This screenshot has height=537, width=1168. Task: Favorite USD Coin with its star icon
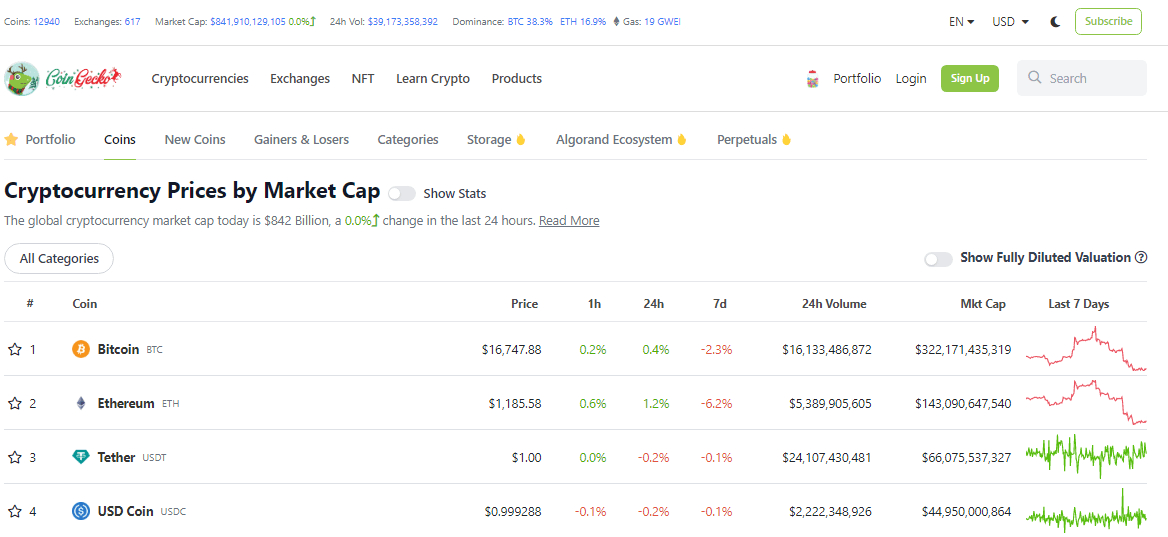pos(14,512)
